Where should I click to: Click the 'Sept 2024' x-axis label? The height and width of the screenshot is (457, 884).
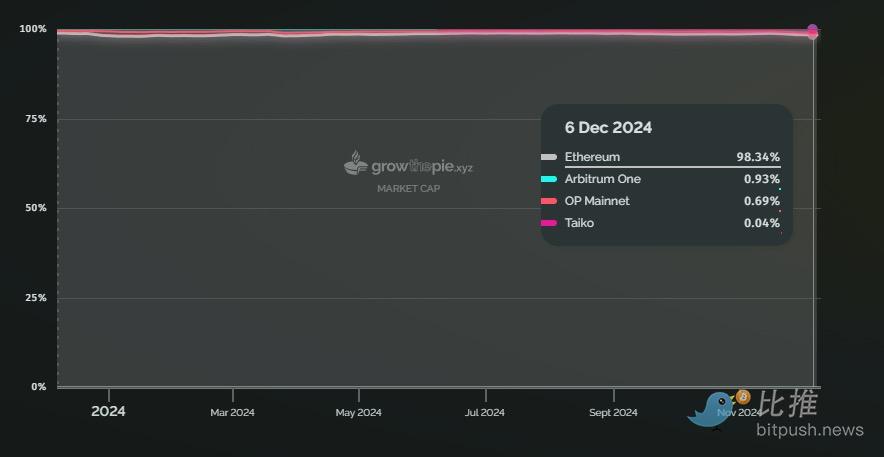pos(613,412)
